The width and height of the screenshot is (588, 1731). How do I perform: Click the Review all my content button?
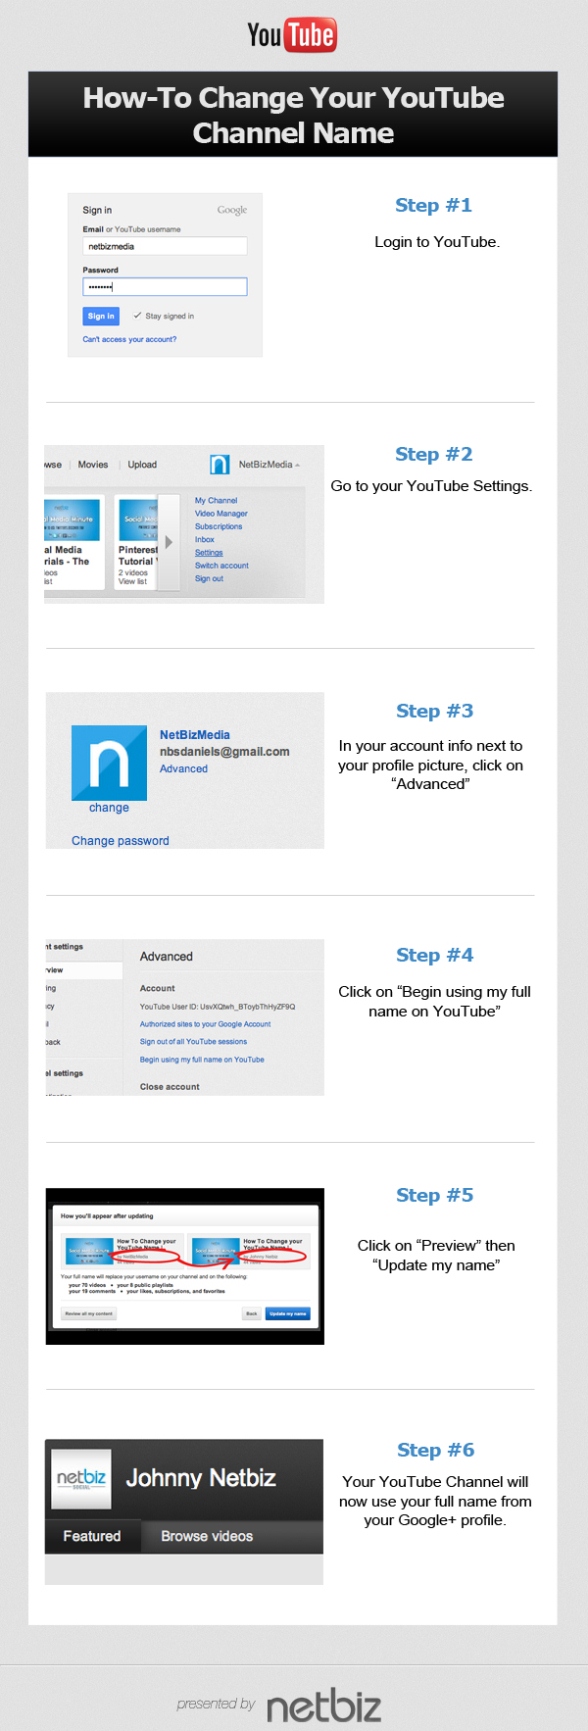point(90,1313)
